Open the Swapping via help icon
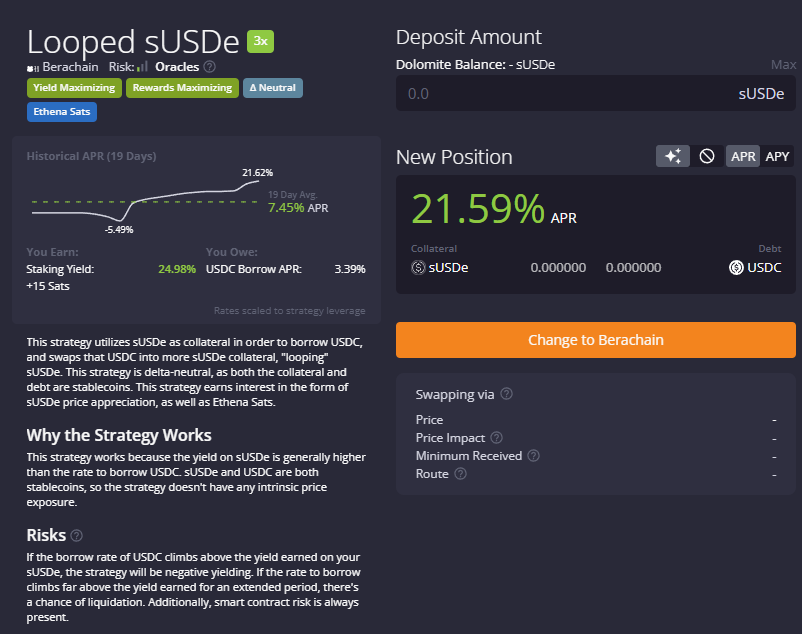 coord(506,394)
